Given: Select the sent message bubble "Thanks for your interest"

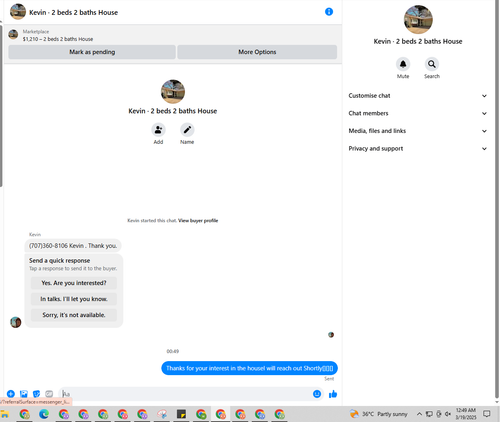Looking at the screenshot, I should pyautogui.click(x=249, y=368).
